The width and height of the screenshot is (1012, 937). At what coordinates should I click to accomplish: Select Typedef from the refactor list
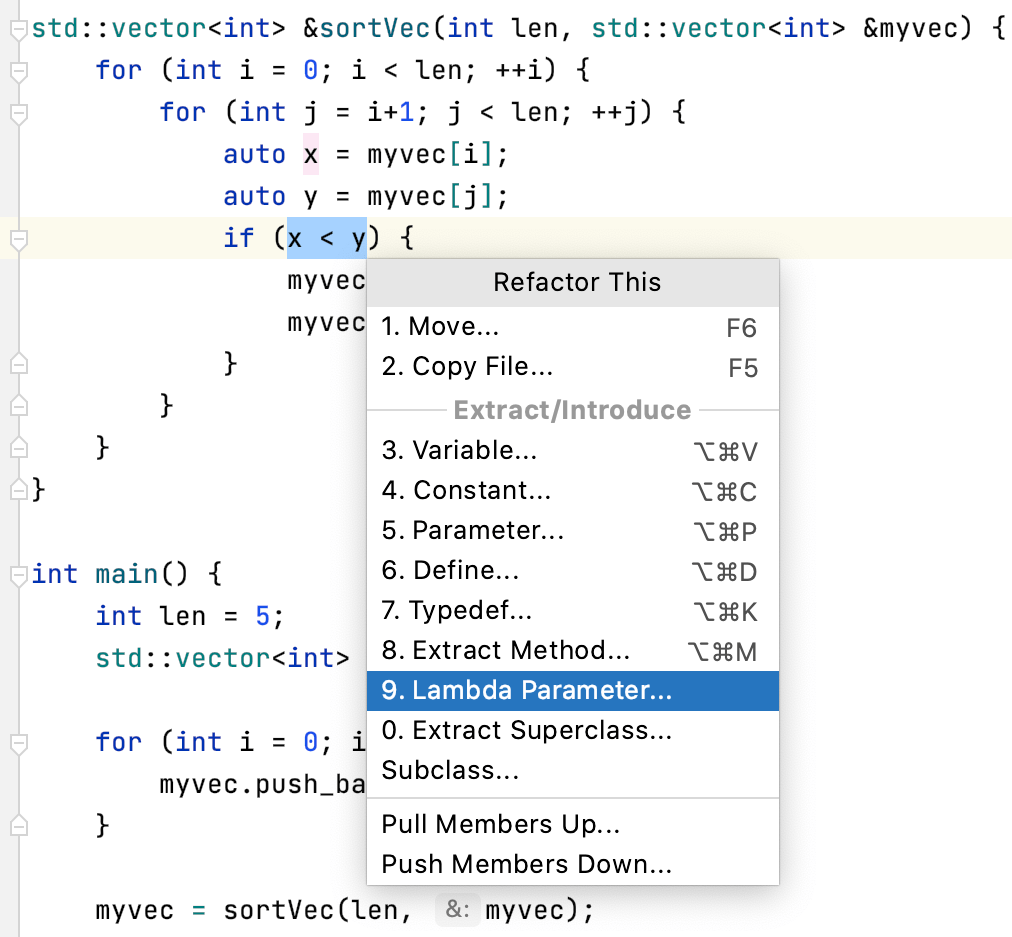click(x=455, y=610)
